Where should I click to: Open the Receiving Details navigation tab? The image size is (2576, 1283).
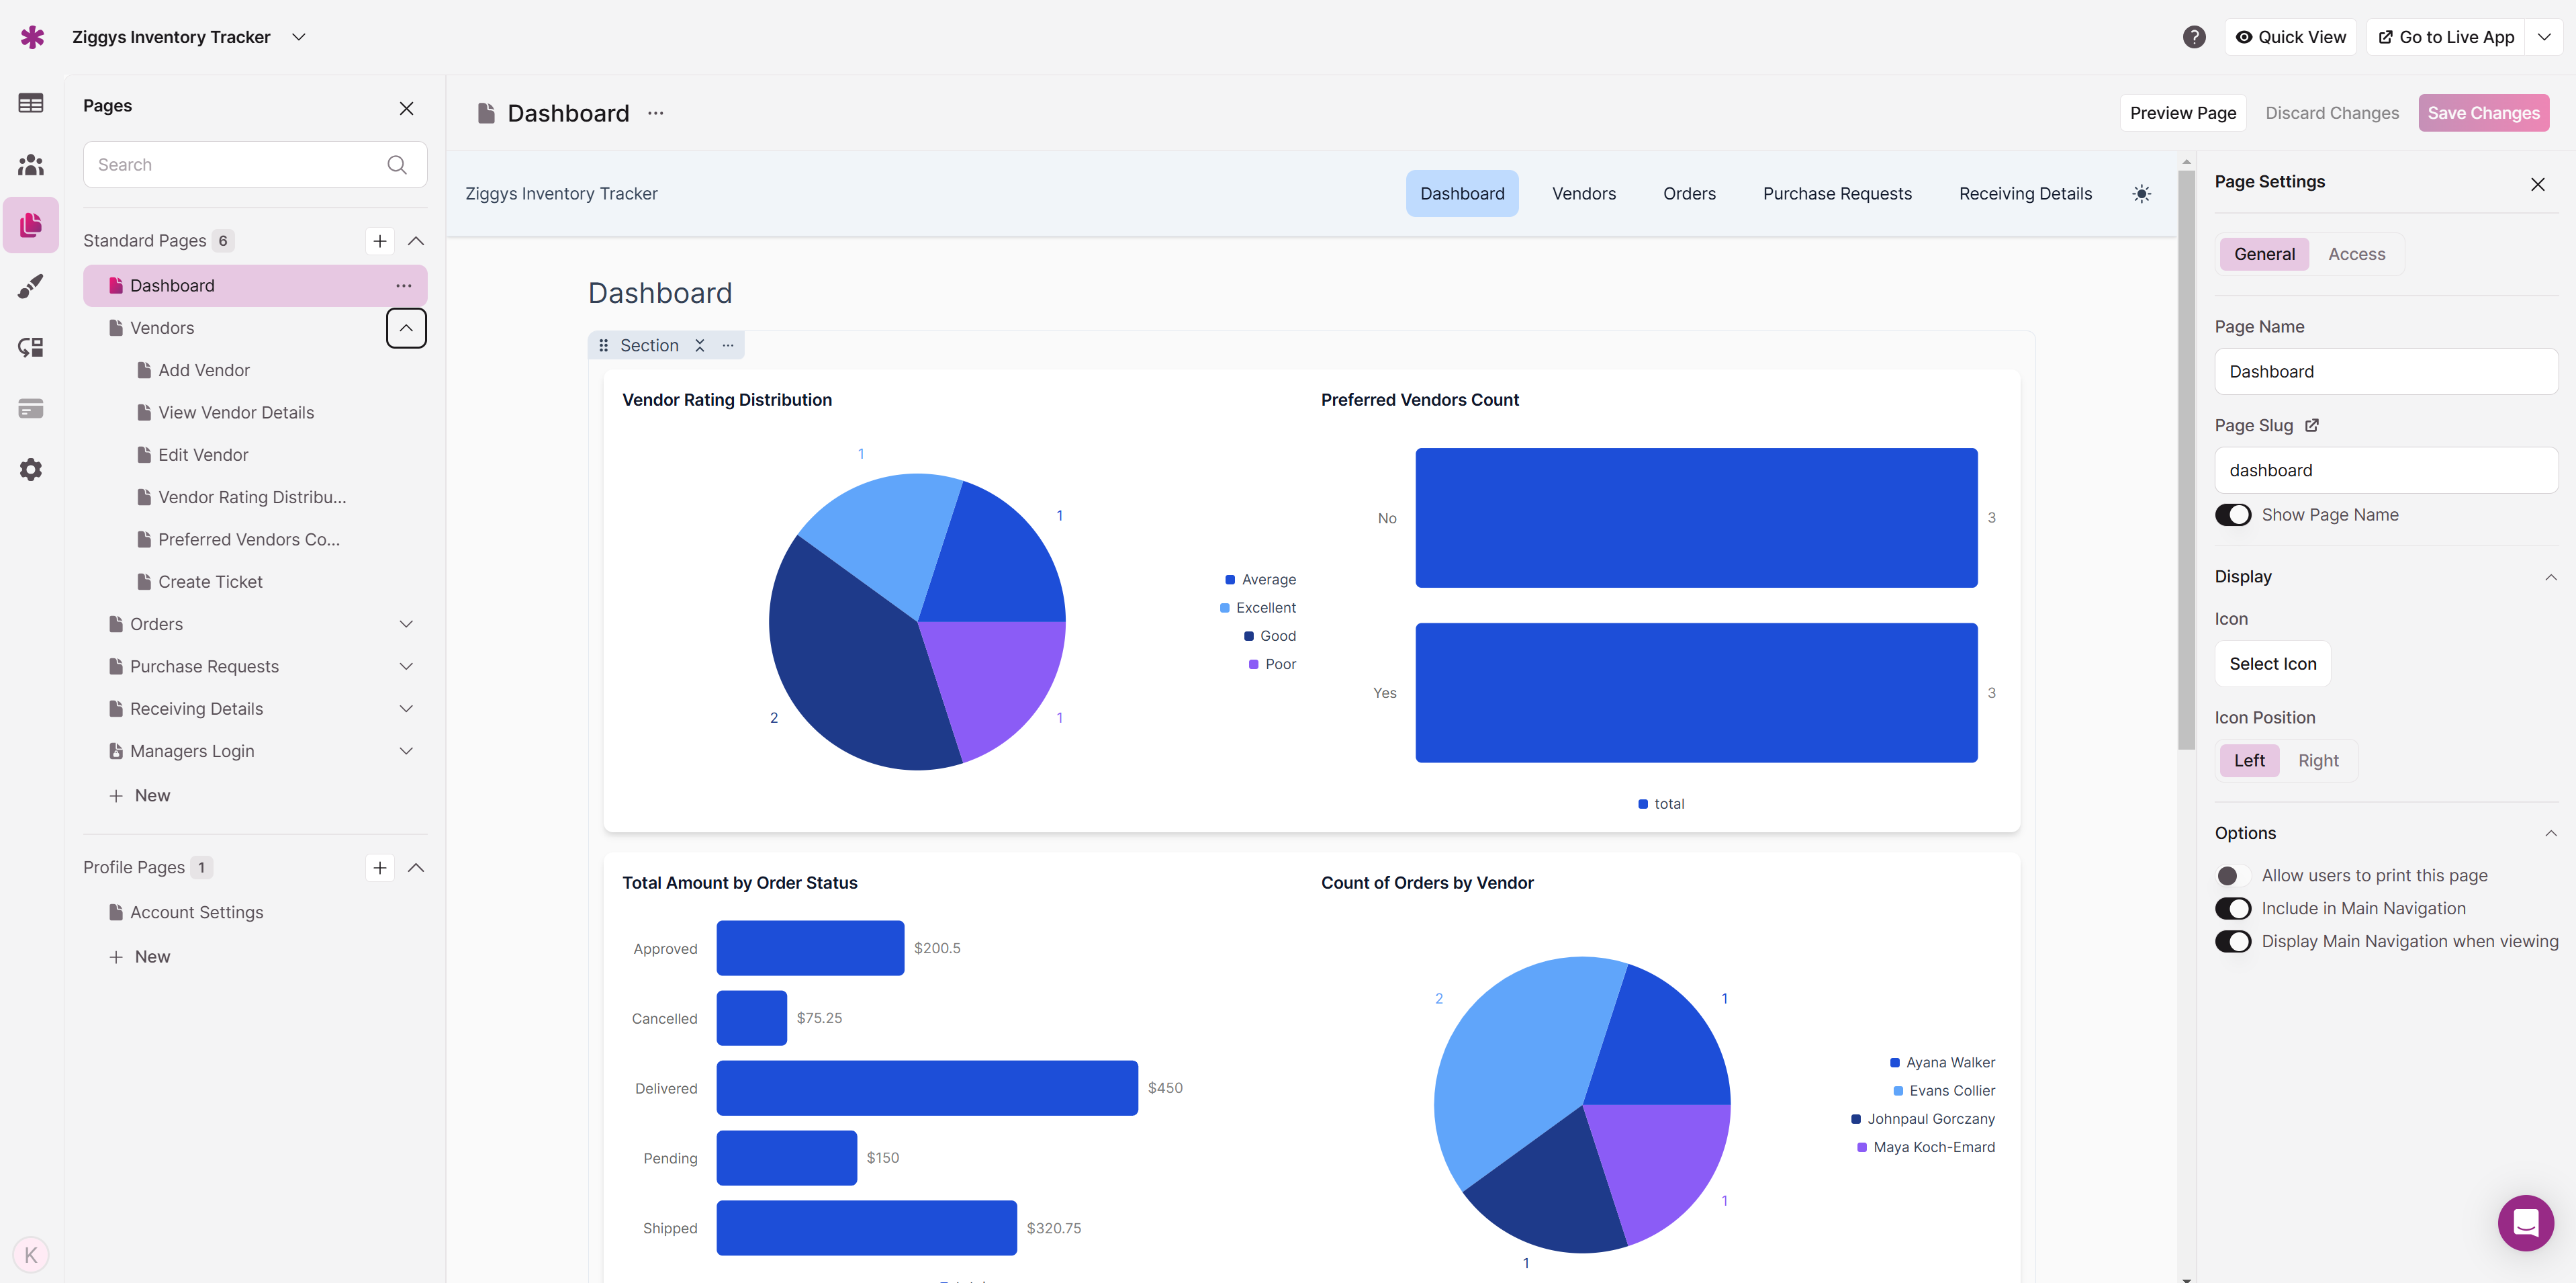(2025, 194)
